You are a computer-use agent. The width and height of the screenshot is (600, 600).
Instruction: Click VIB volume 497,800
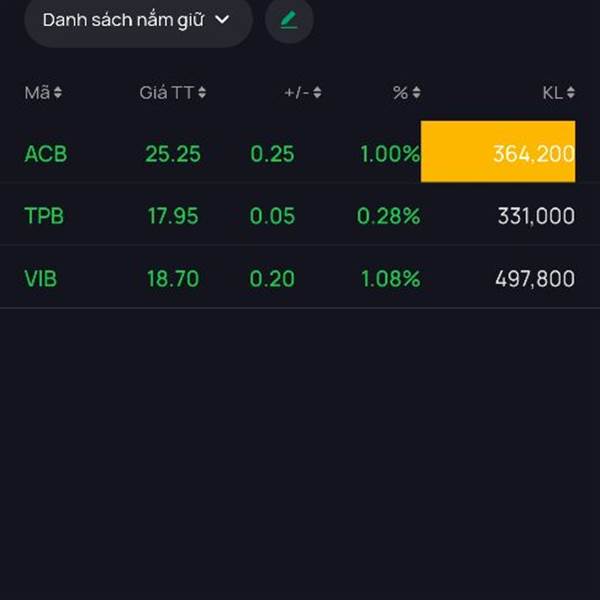tap(535, 278)
